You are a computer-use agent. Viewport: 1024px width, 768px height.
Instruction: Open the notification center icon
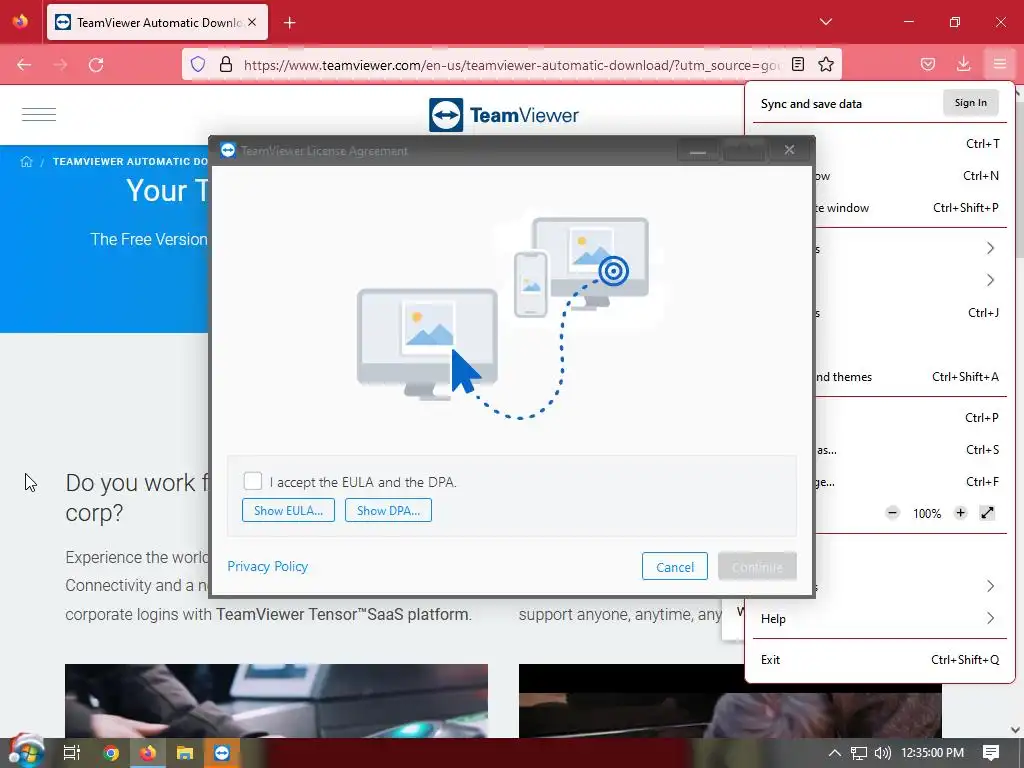(x=991, y=752)
